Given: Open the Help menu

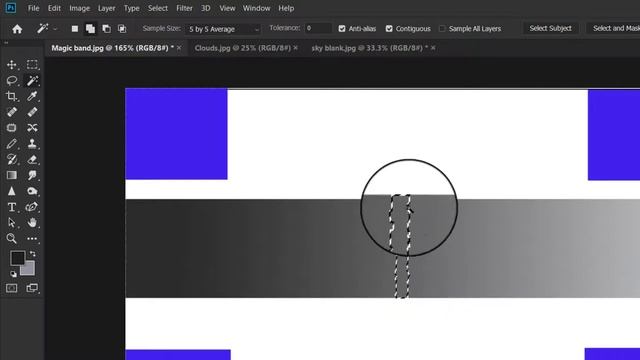Looking at the screenshot, I should tap(286, 8).
